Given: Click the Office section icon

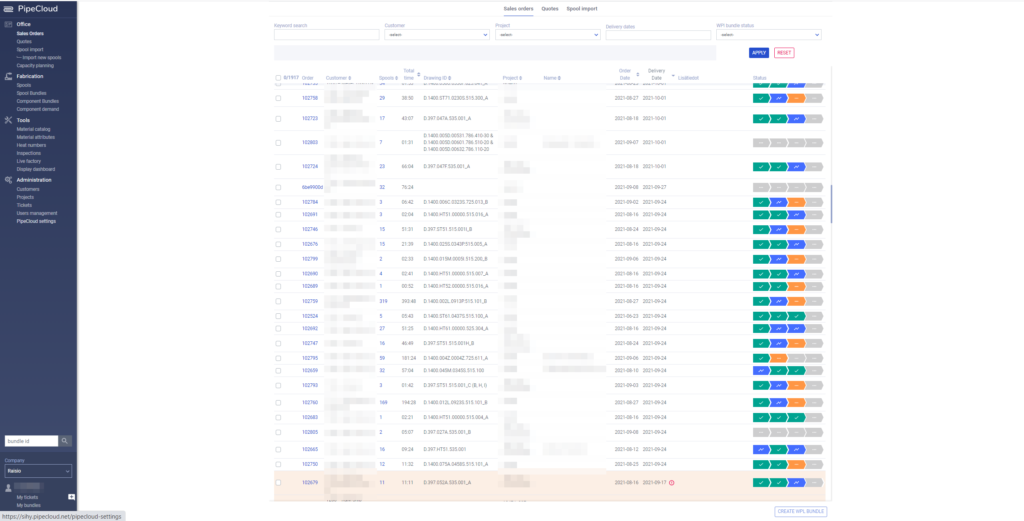Looking at the screenshot, I should click(x=8, y=24).
